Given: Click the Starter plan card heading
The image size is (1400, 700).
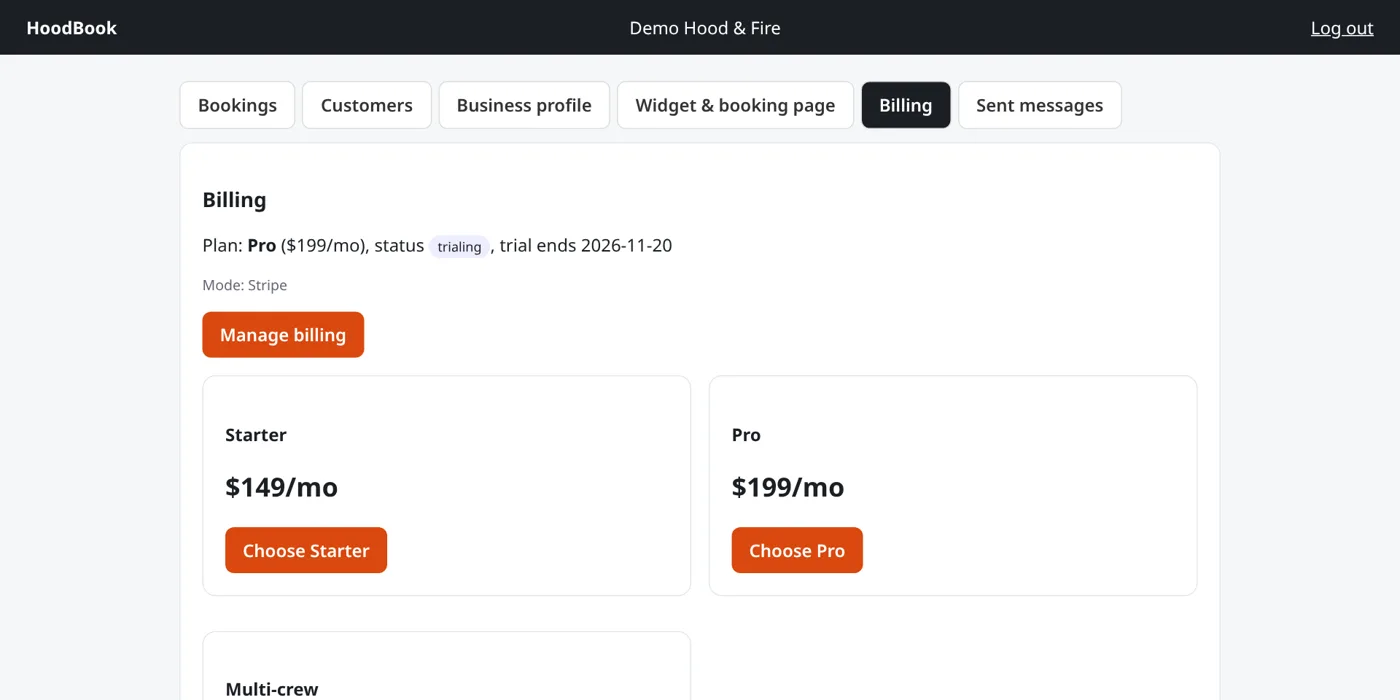Looking at the screenshot, I should click(x=256, y=435).
